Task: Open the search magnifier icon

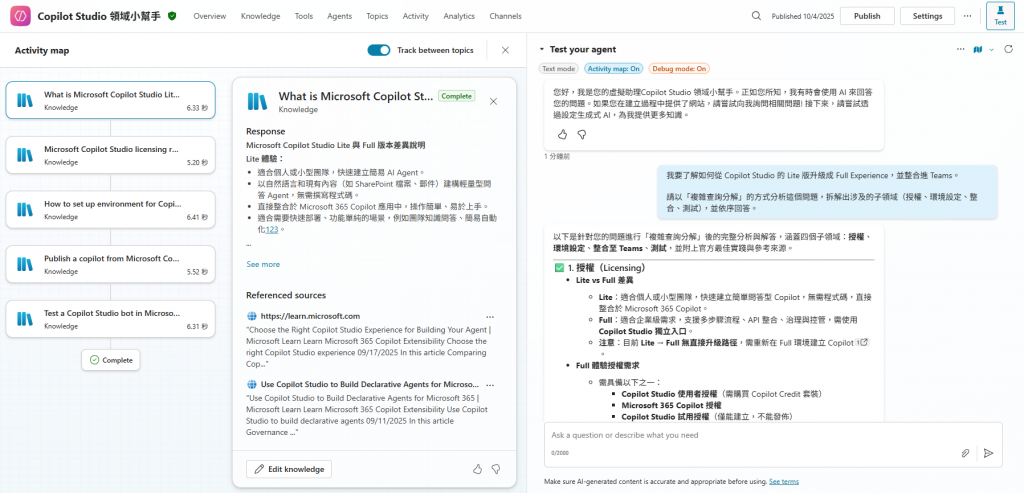Action: [x=756, y=16]
